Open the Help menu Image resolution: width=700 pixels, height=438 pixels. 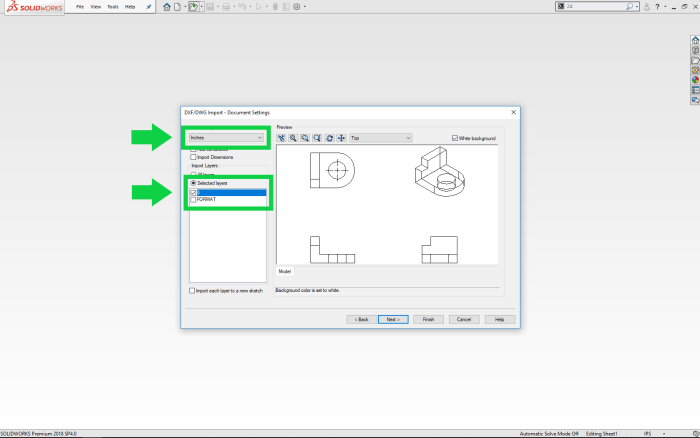[x=130, y=7]
